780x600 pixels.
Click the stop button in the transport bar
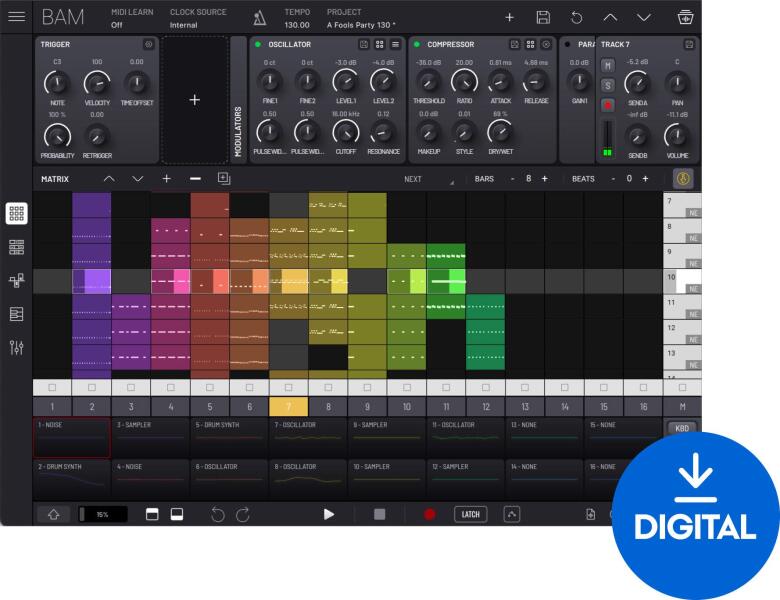click(379, 514)
